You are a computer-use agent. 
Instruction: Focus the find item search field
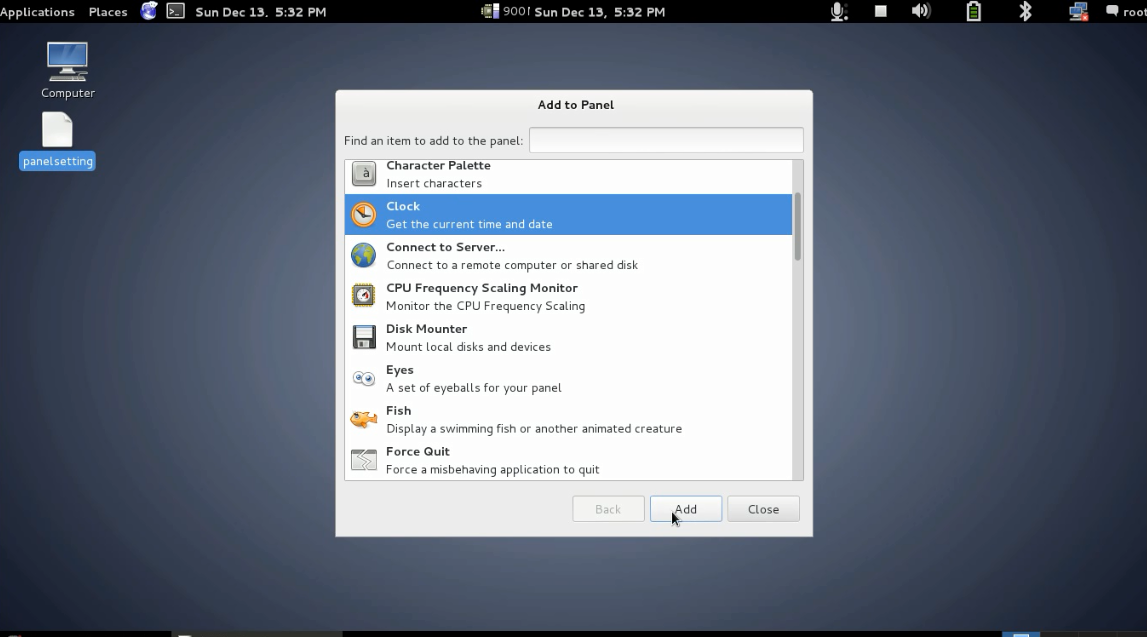(x=666, y=140)
